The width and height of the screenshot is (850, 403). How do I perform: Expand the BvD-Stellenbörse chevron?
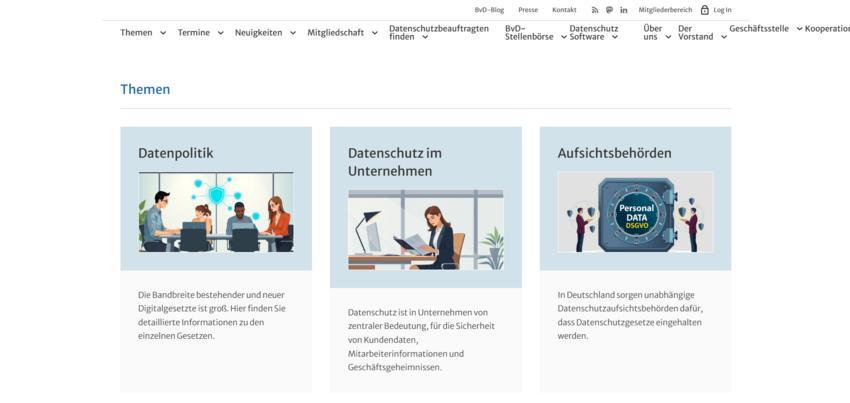[563, 37]
